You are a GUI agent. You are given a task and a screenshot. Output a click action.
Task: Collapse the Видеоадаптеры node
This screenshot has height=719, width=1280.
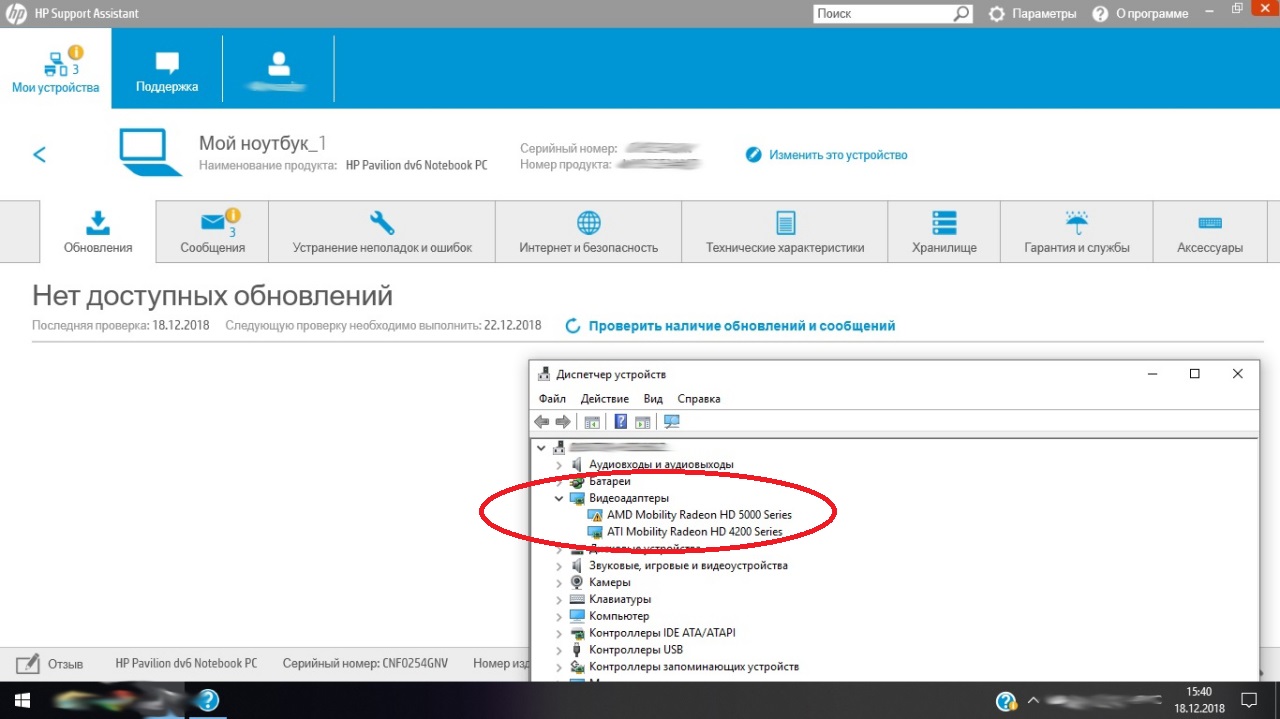(x=559, y=498)
